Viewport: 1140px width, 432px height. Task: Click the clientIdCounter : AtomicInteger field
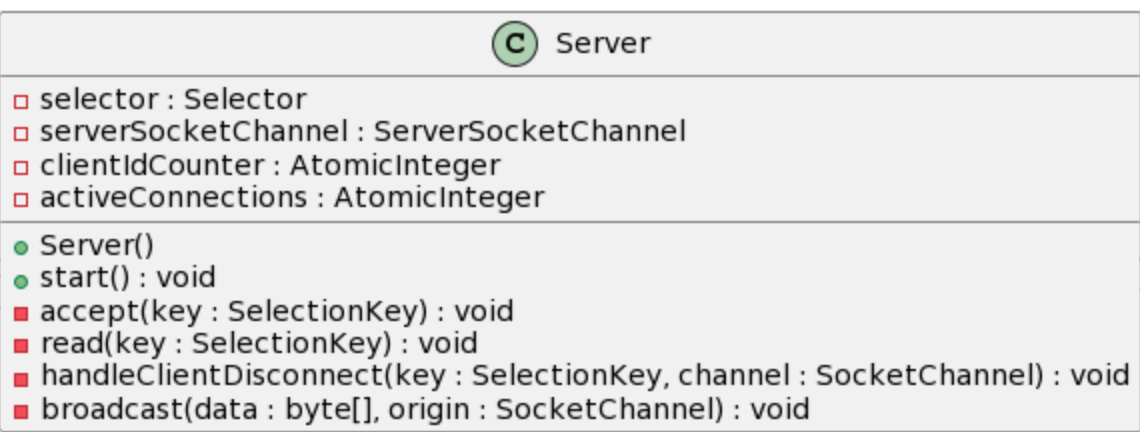pos(269,165)
